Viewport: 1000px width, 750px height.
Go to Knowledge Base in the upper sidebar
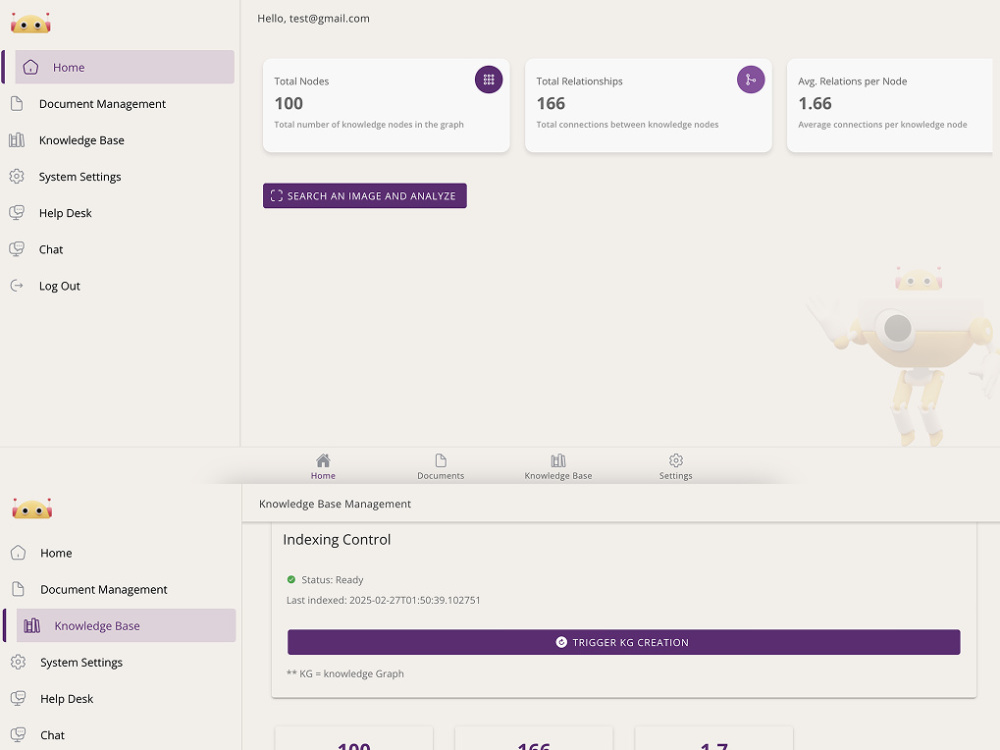[x=81, y=140]
